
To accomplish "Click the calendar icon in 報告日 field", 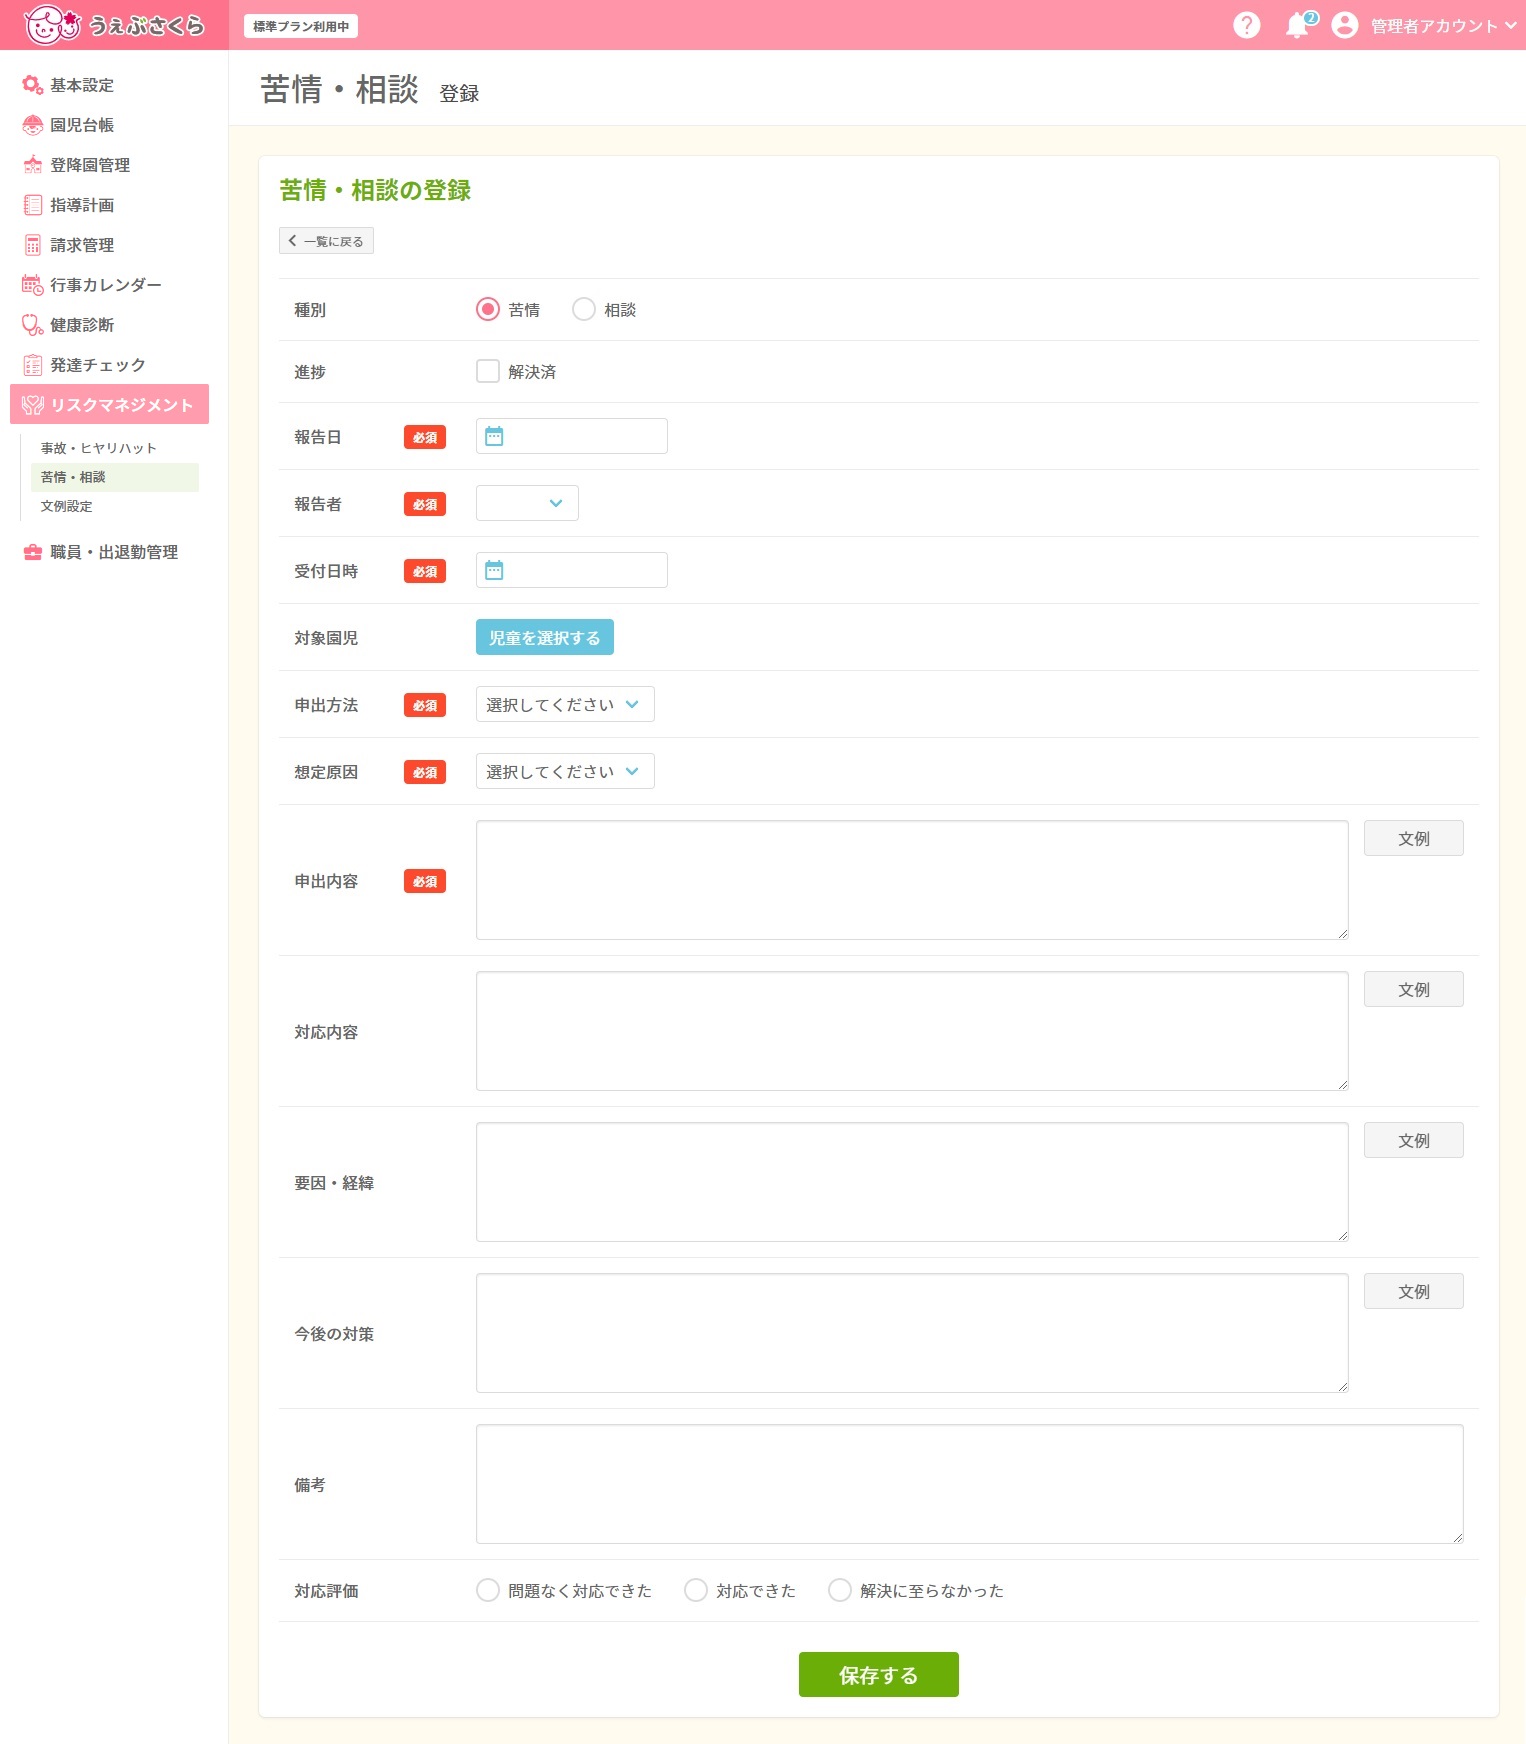I will pos(494,436).
